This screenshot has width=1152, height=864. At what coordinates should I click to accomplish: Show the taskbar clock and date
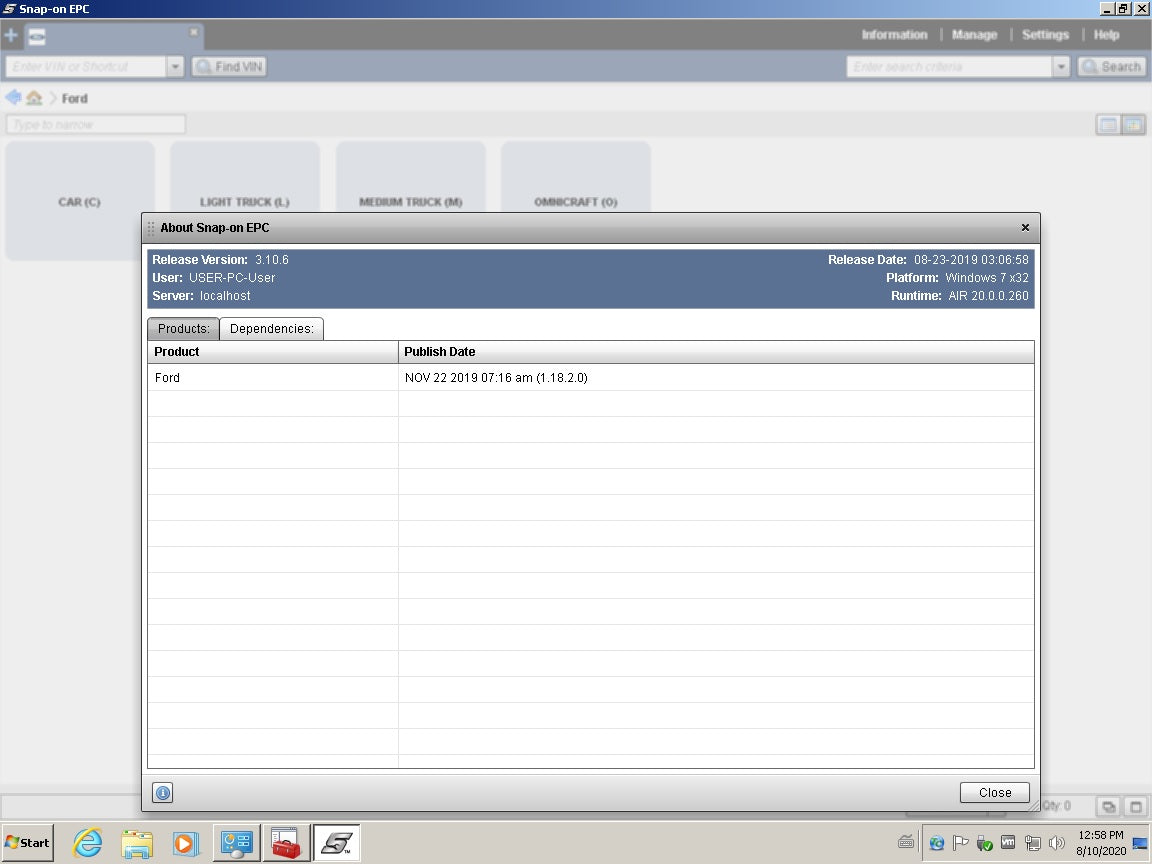point(1101,843)
